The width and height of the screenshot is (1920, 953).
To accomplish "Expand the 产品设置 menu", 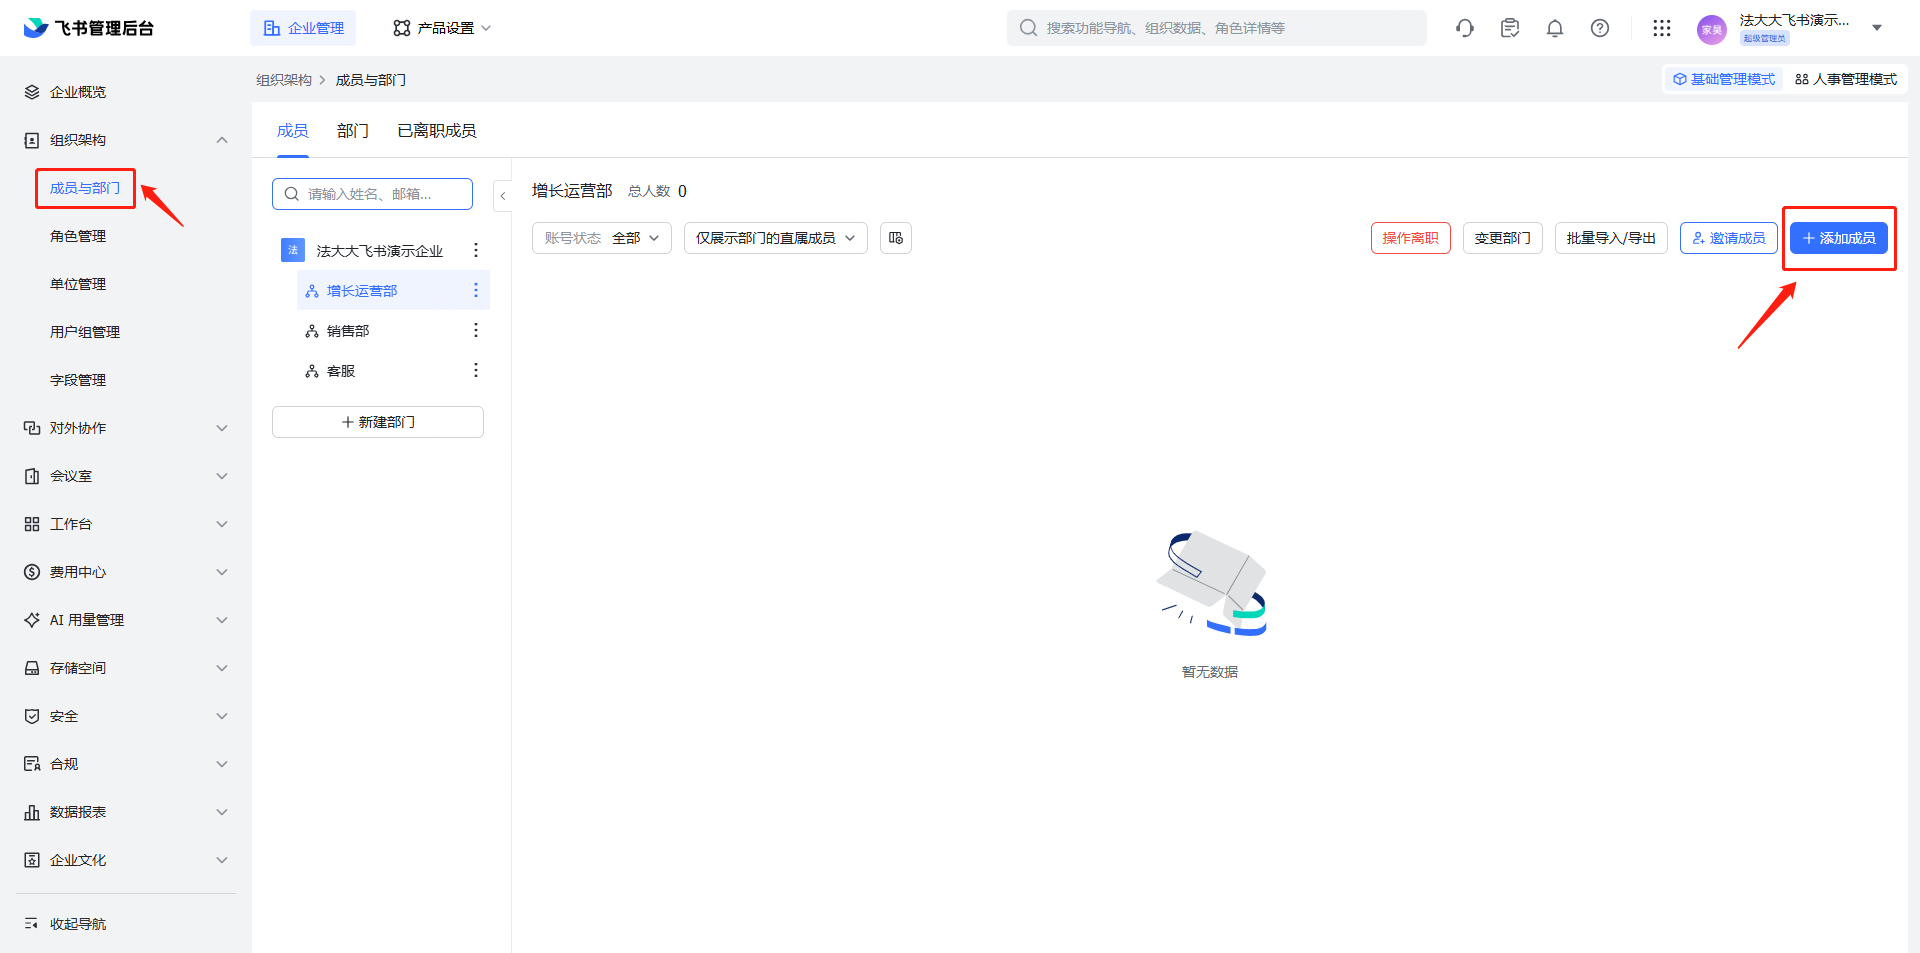I will point(442,28).
